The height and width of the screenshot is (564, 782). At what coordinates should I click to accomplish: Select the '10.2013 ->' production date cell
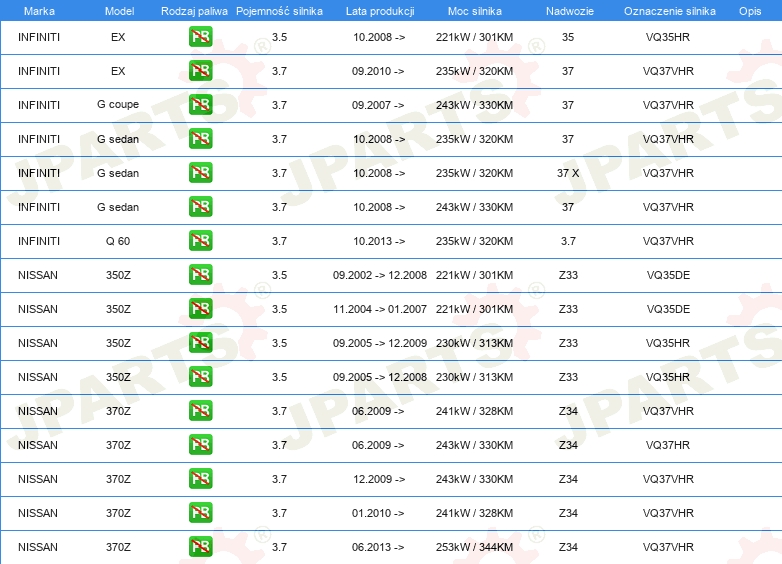379,241
